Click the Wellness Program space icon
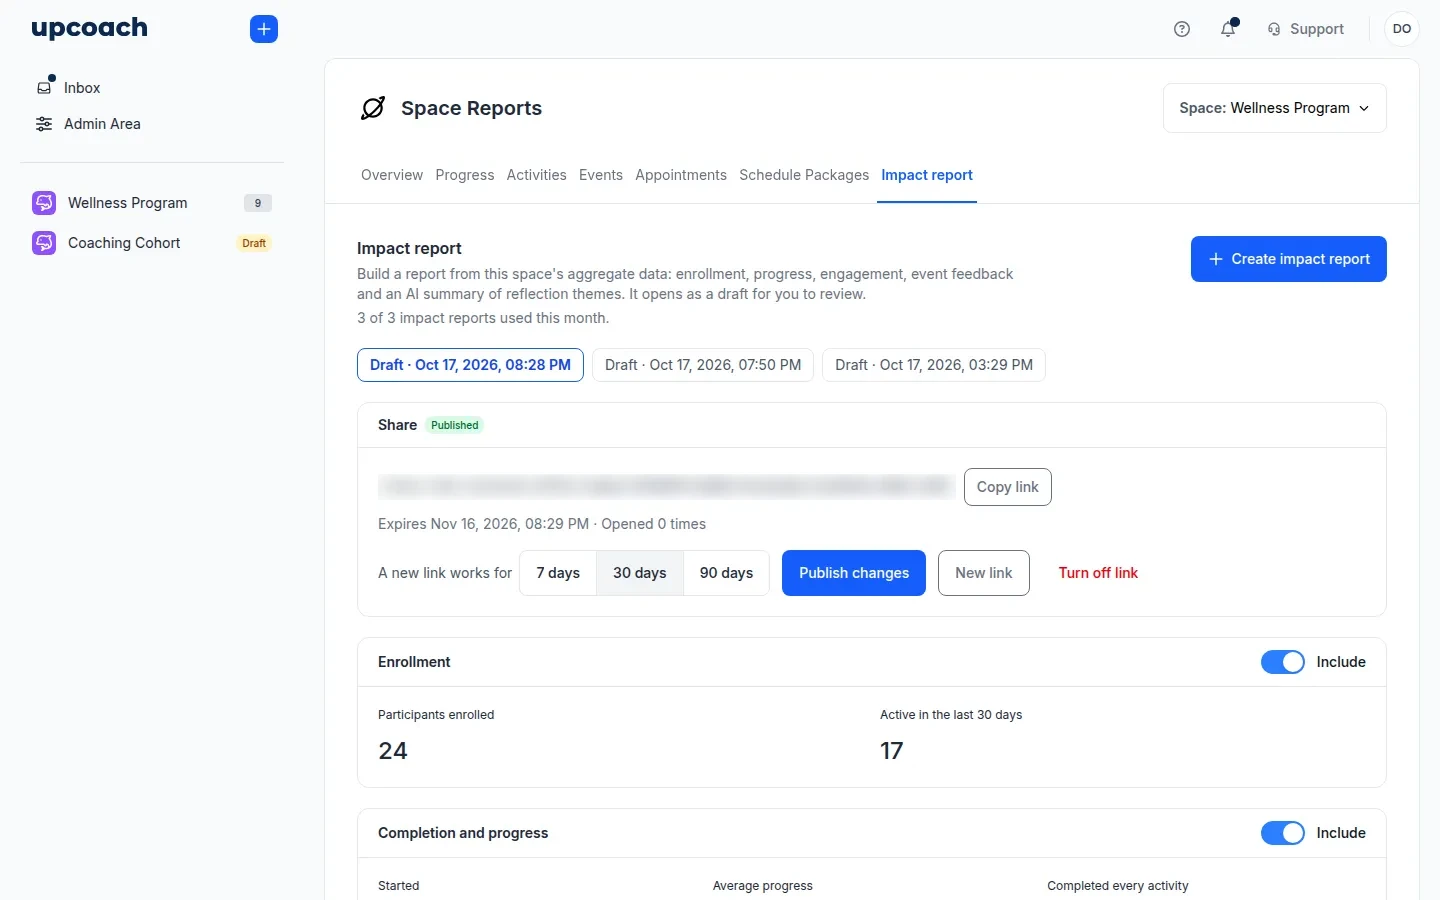The width and height of the screenshot is (1440, 900). pyautogui.click(x=44, y=203)
